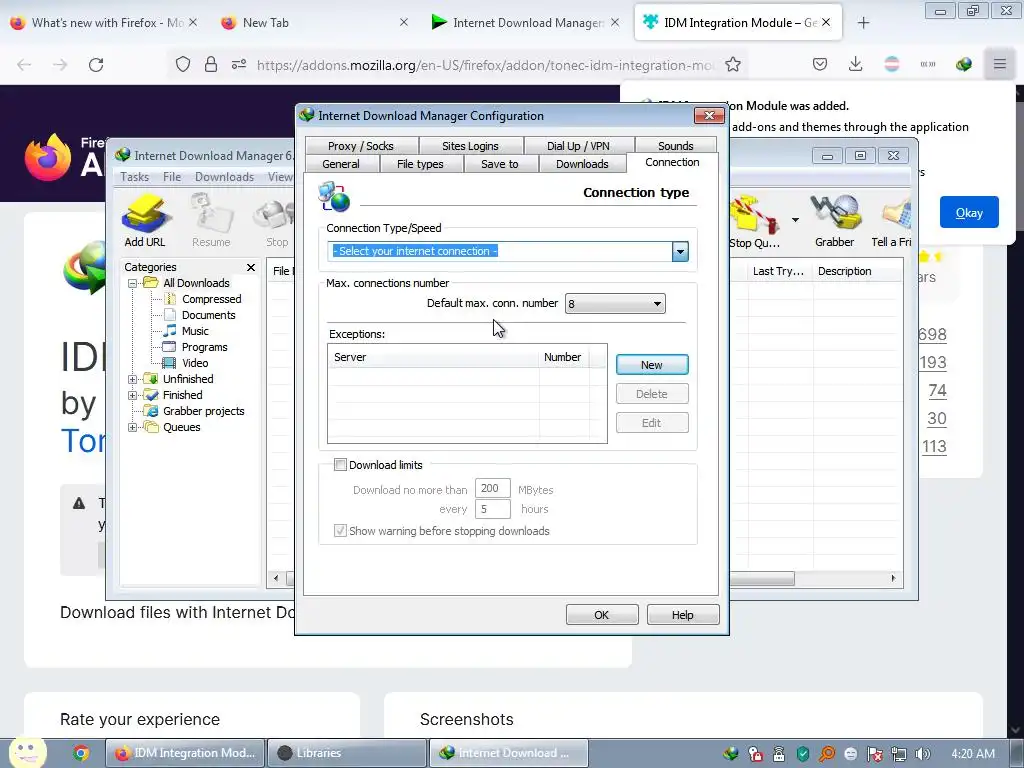
Task: Expand the Unfinished tree node
Action: [x=132, y=379]
